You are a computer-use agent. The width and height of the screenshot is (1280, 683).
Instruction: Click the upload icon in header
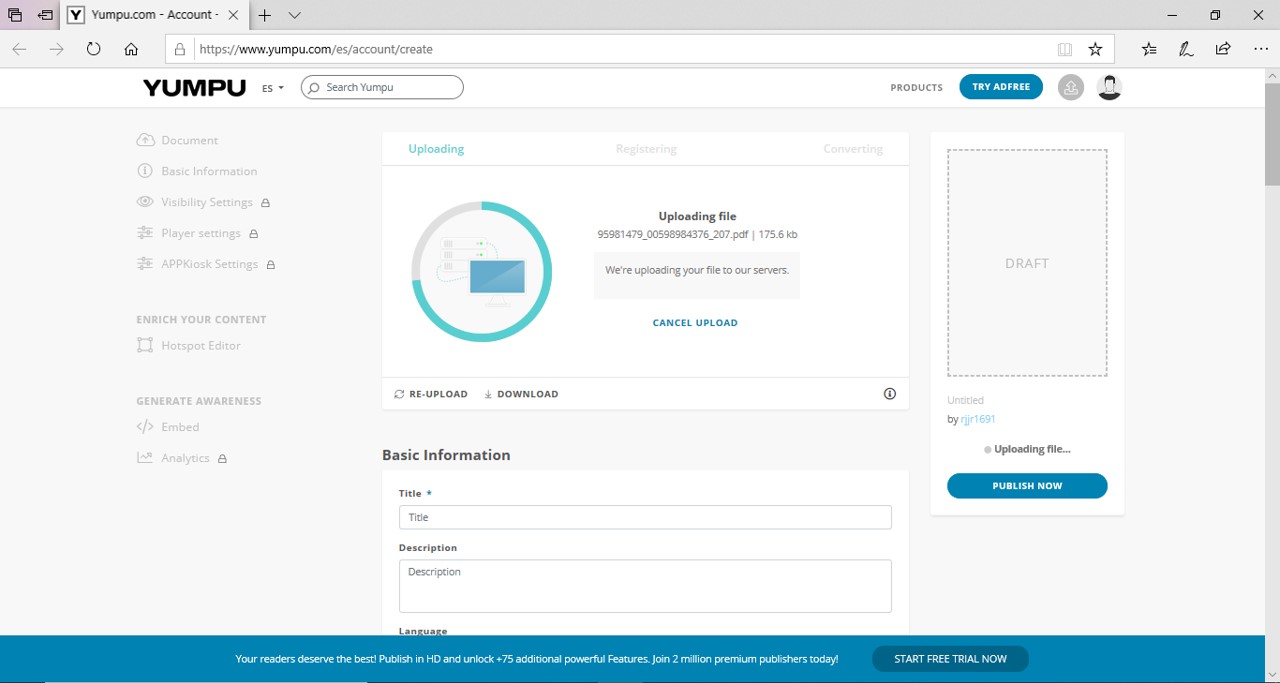click(1071, 88)
